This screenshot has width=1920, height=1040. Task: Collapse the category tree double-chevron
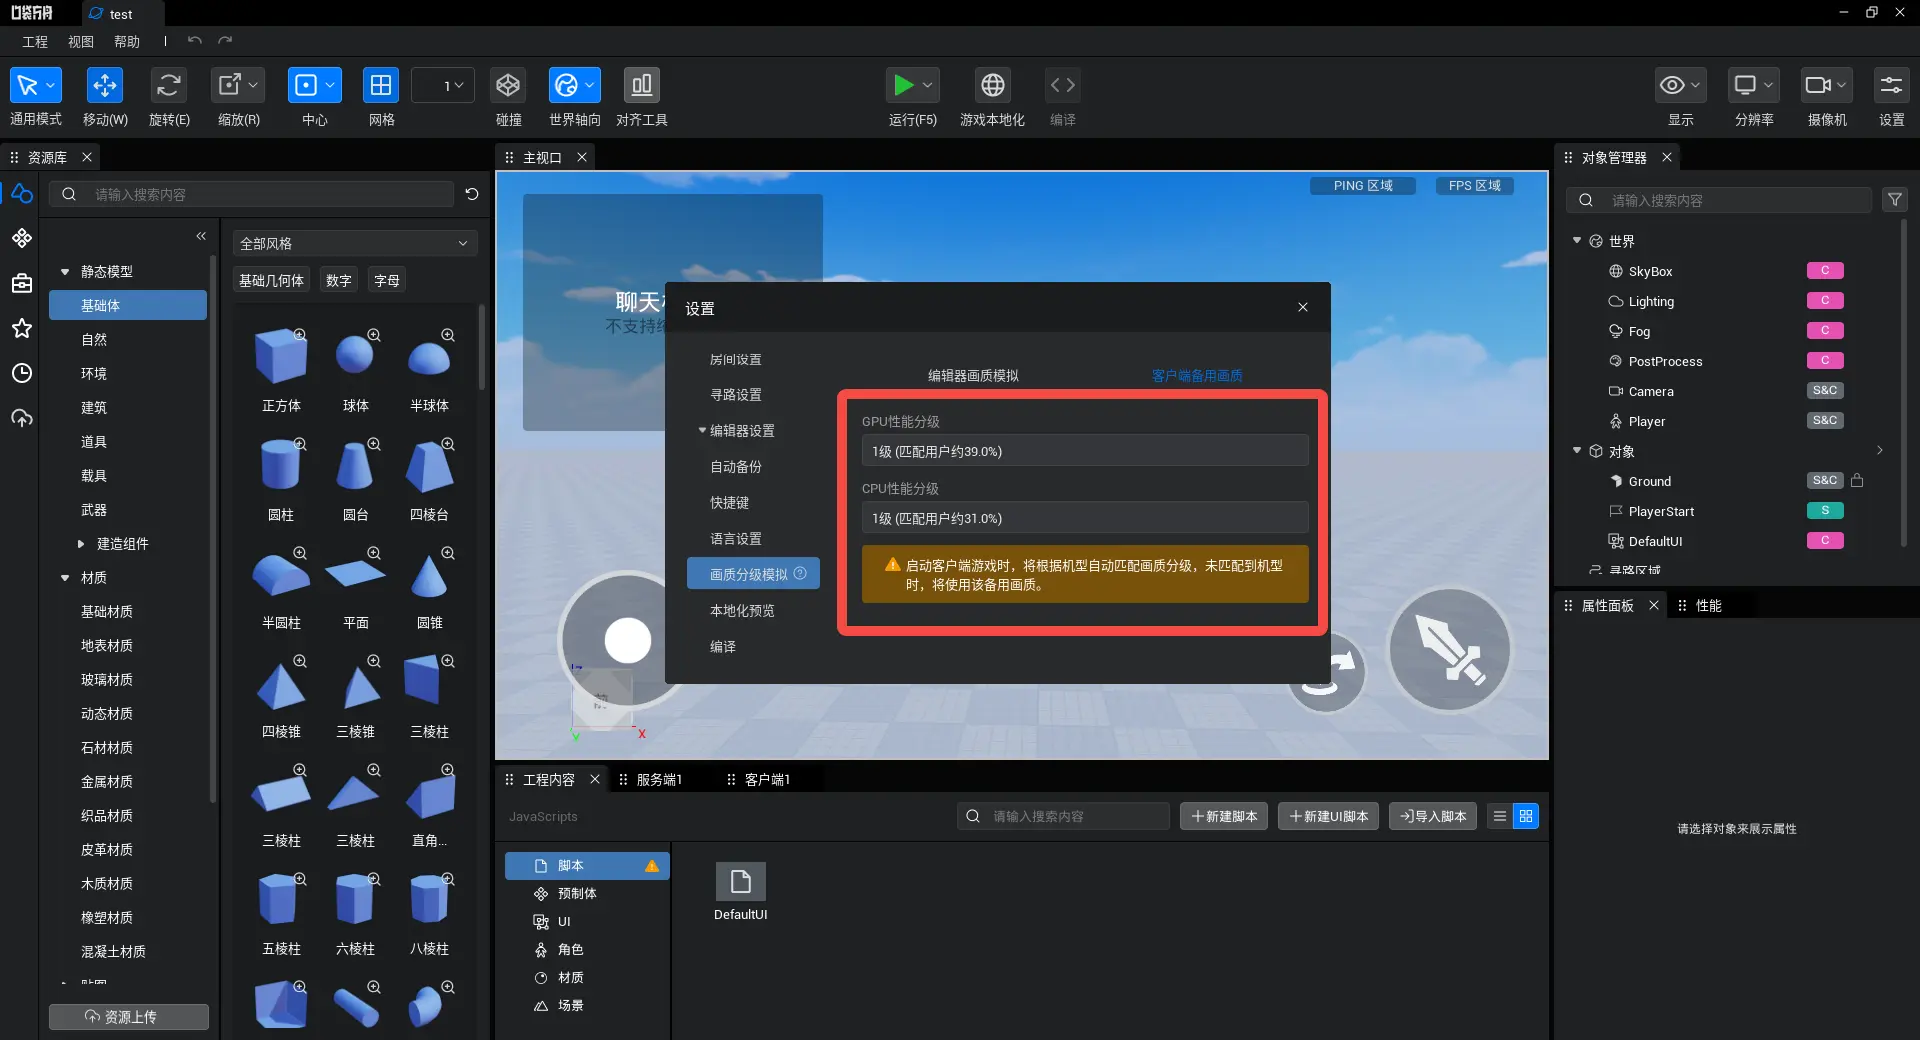(201, 236)
